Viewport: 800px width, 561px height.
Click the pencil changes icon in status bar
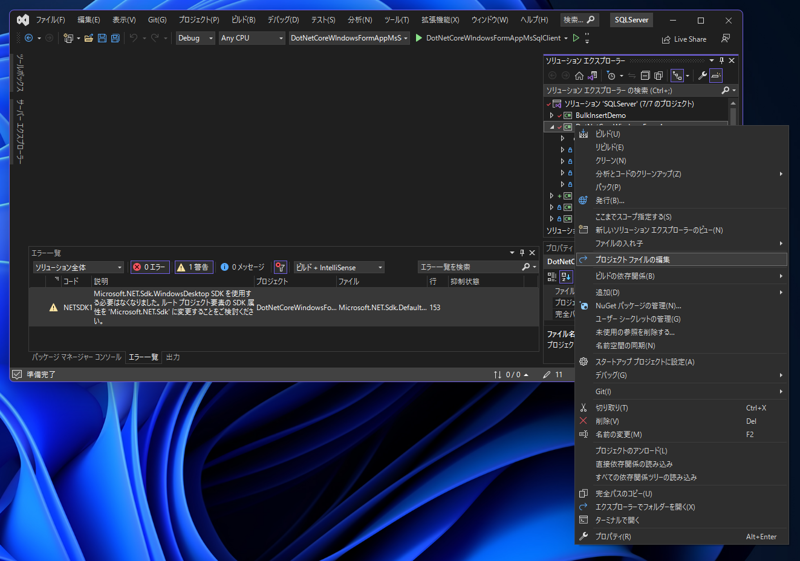click(547, 374)
